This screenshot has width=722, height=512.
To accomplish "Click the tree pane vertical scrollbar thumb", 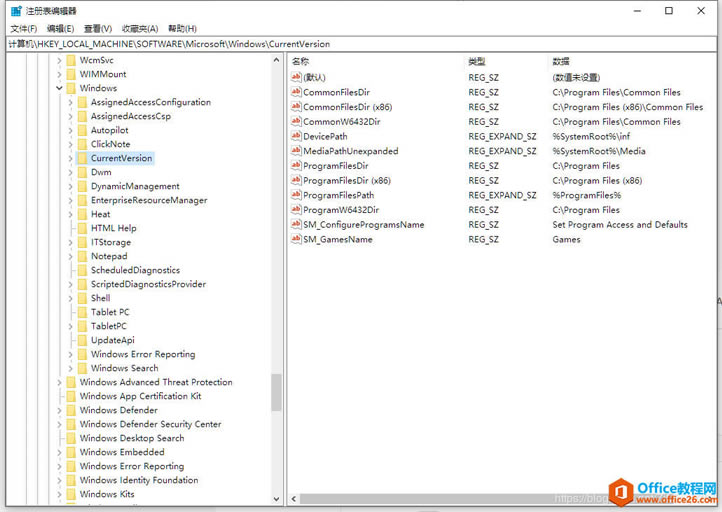I will (x=276, y=392).
